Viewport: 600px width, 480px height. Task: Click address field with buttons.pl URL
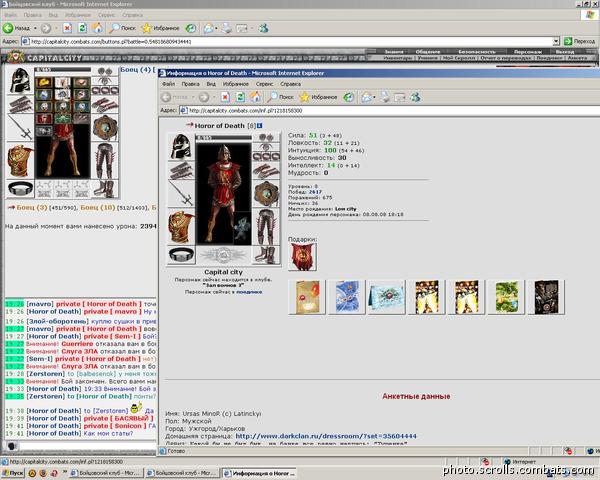tap(291, 41)
